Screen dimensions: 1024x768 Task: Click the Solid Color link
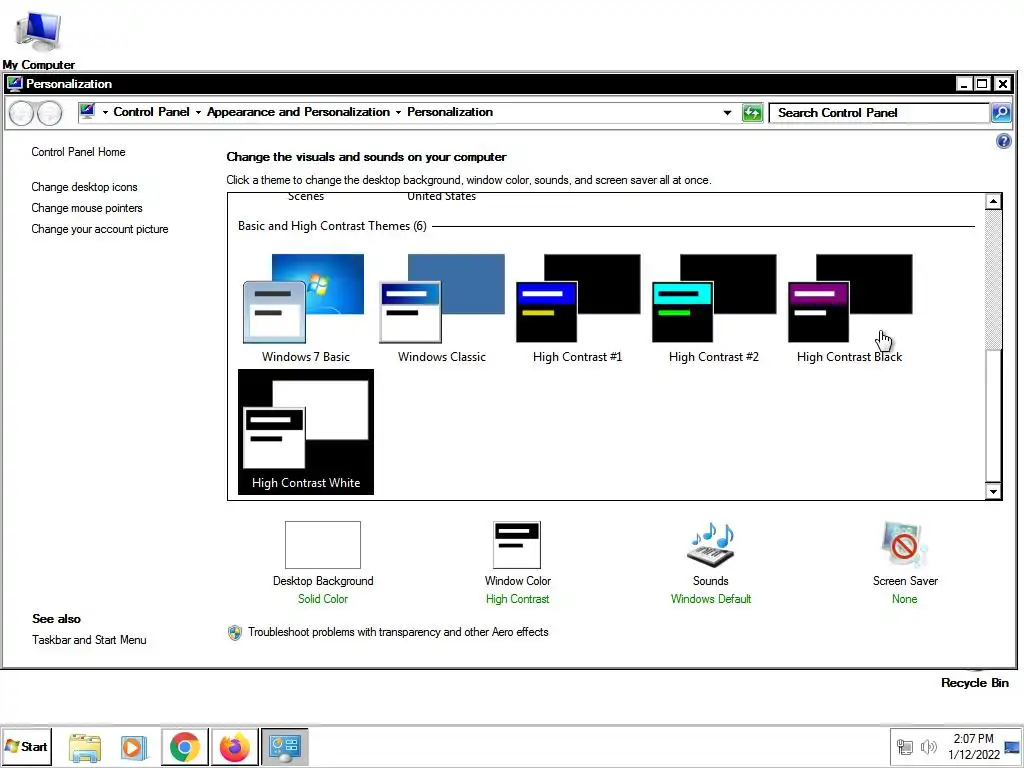[323, 599]
